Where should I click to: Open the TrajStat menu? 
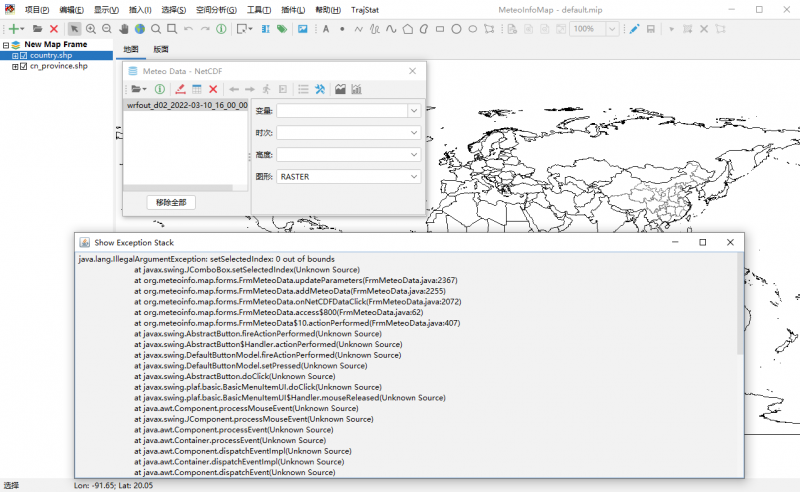pyautogui.click(x=365, y=9)
